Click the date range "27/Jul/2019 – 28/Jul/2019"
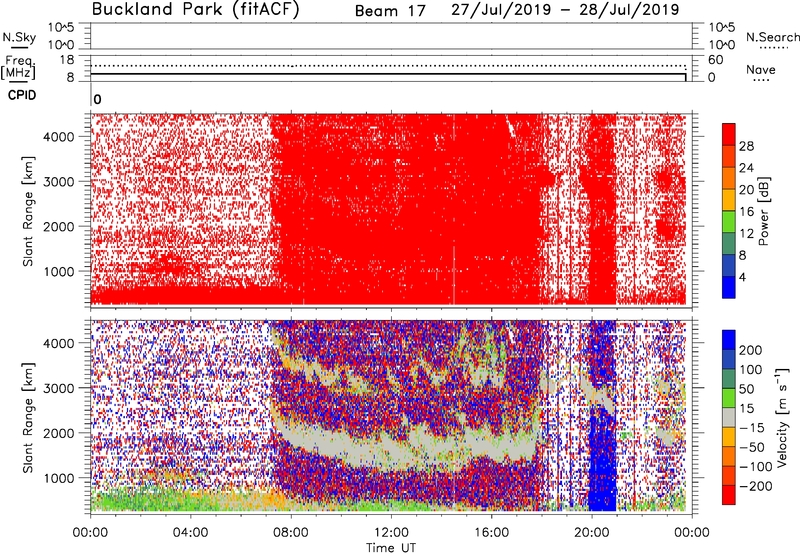The image size is (800, 554). [565, 10]
